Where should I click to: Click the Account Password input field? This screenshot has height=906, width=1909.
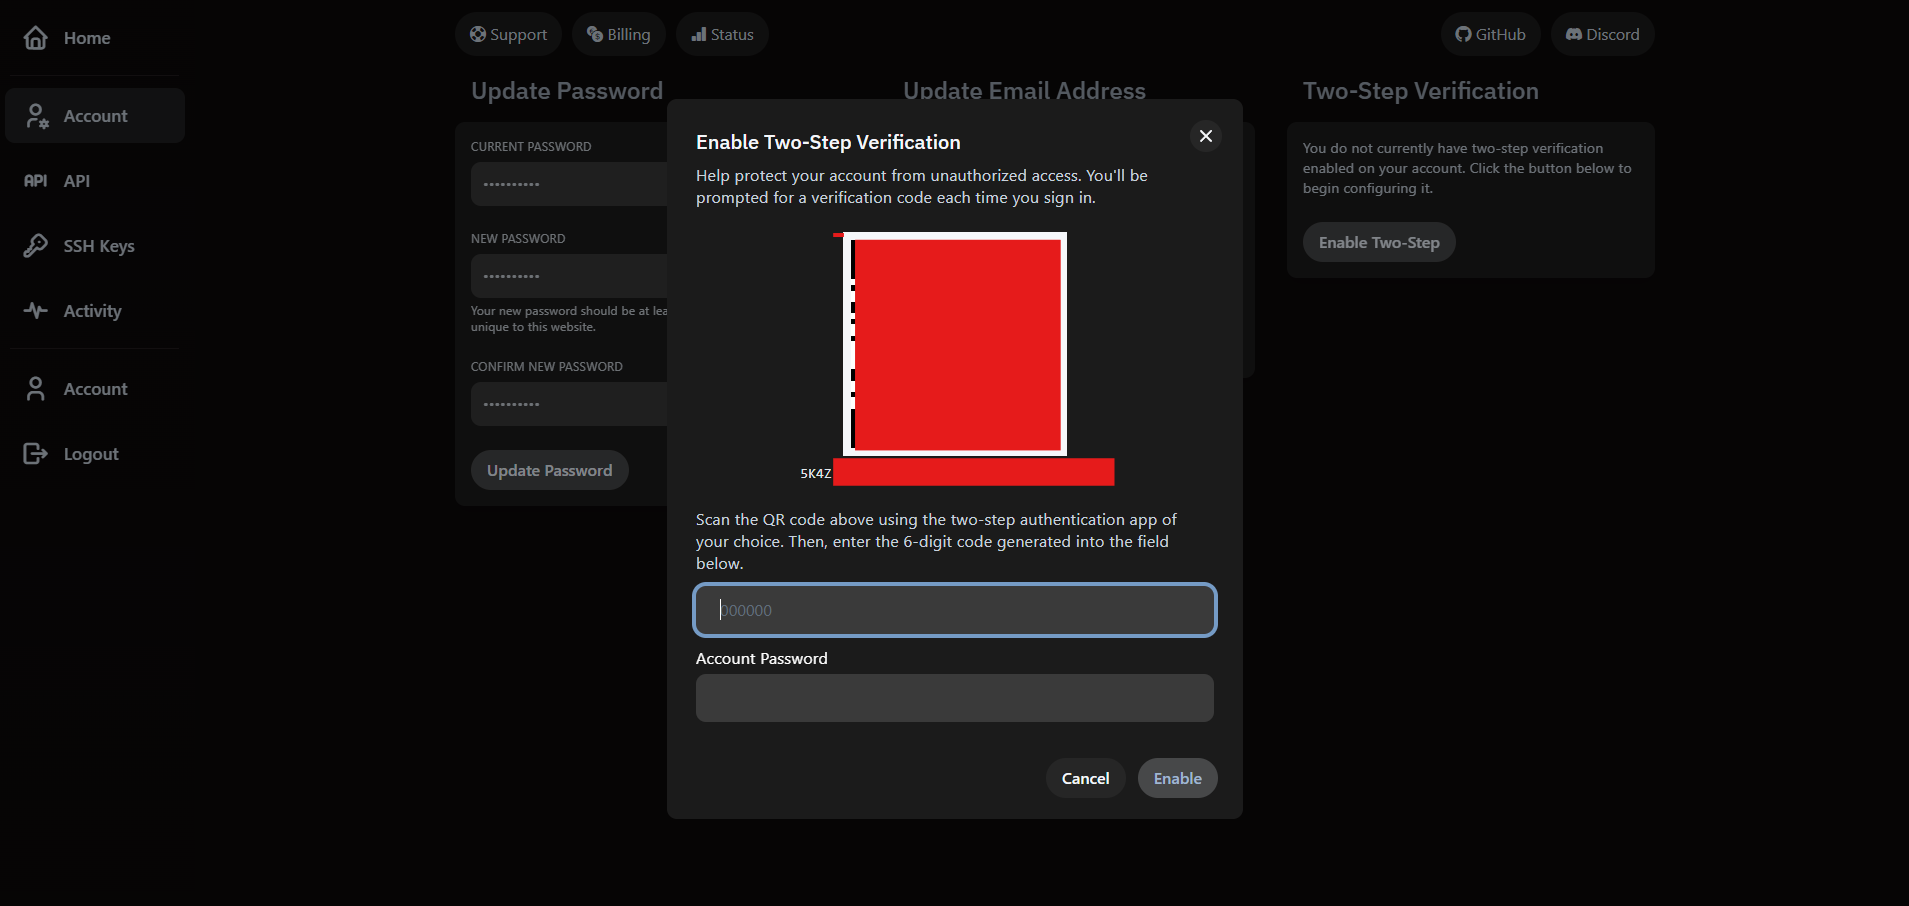click(x=953, y=698)
